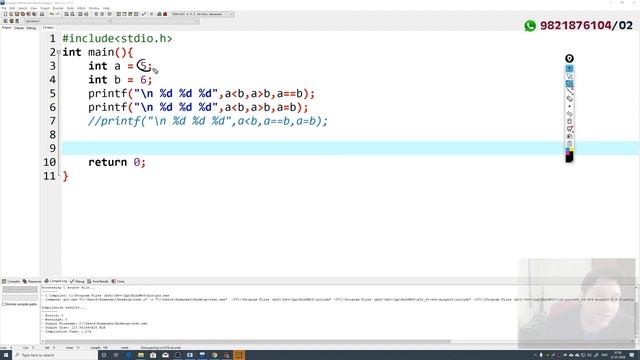Viewport: 640px width, 360px height.
Task: Open the Tools menu
Action: coord(70,8)
